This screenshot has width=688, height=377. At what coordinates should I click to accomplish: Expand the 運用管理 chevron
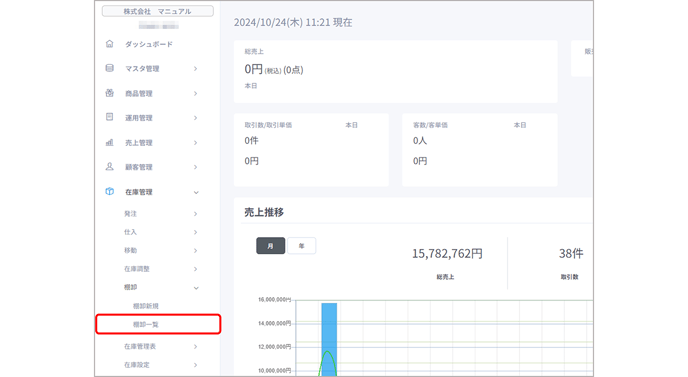[x=196, y=118]
